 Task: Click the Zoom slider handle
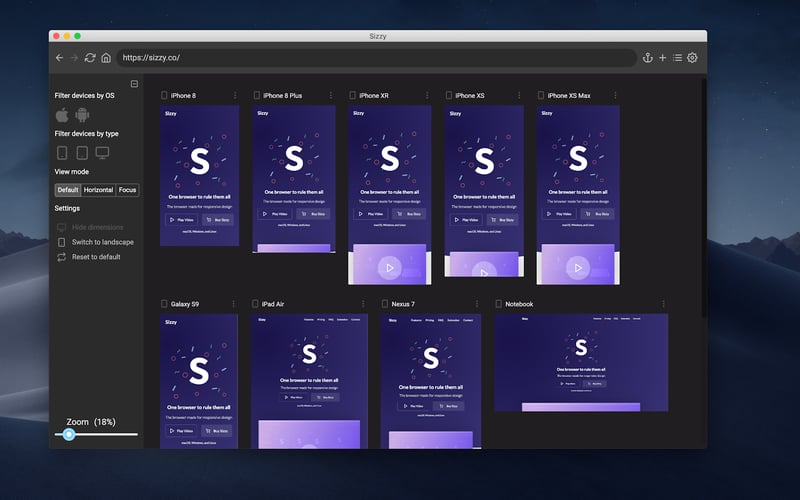coord(69,434)
